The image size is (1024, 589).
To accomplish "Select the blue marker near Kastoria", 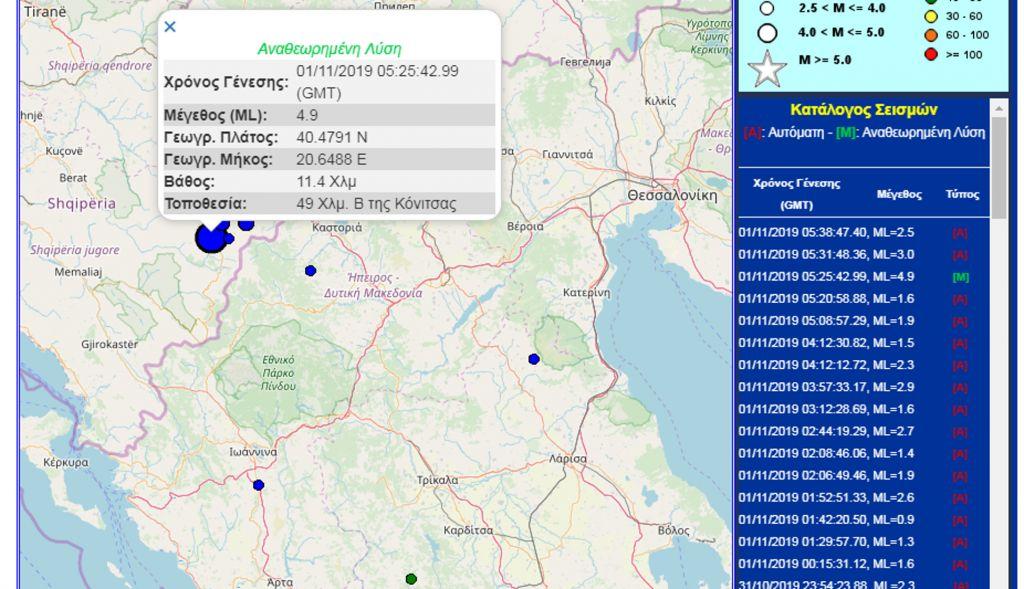I will coord(310,271).
